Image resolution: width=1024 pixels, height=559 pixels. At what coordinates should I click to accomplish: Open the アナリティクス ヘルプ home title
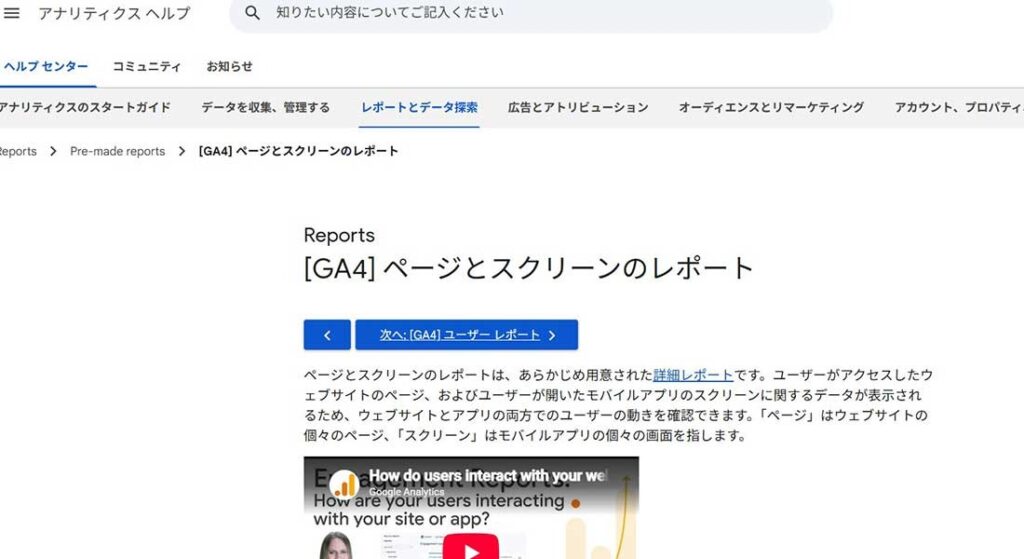114,13
